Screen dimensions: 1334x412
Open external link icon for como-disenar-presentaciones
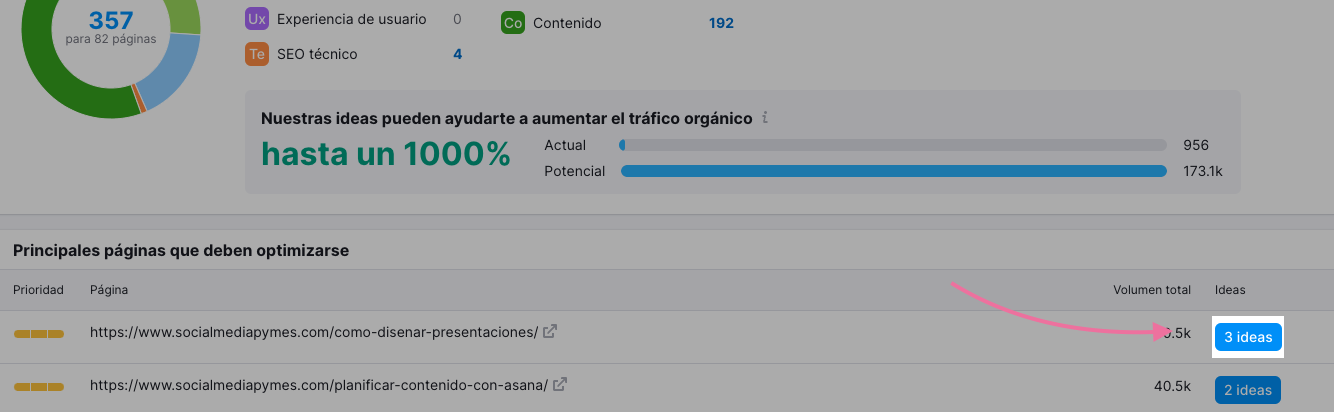[549, 331]
